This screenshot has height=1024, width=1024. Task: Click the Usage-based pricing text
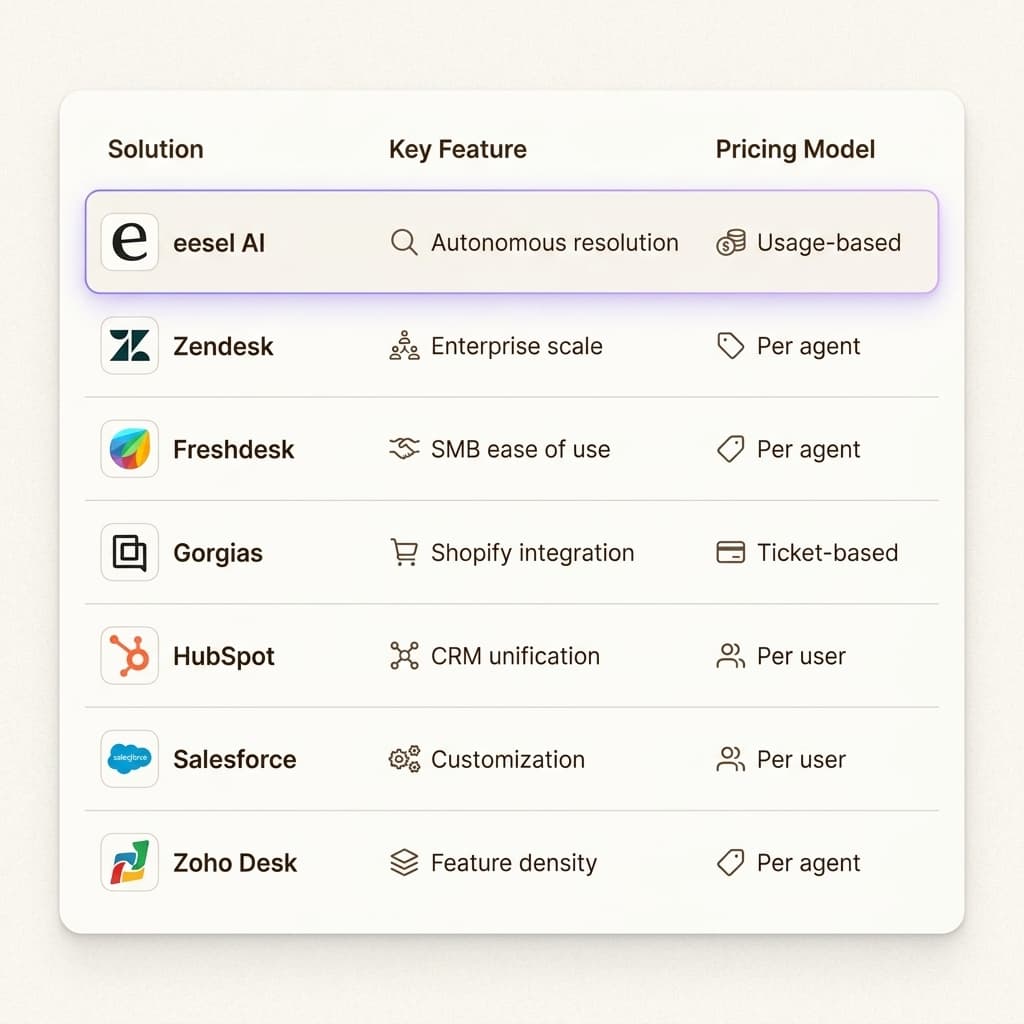pyautogui.click(x=829, y=243)
